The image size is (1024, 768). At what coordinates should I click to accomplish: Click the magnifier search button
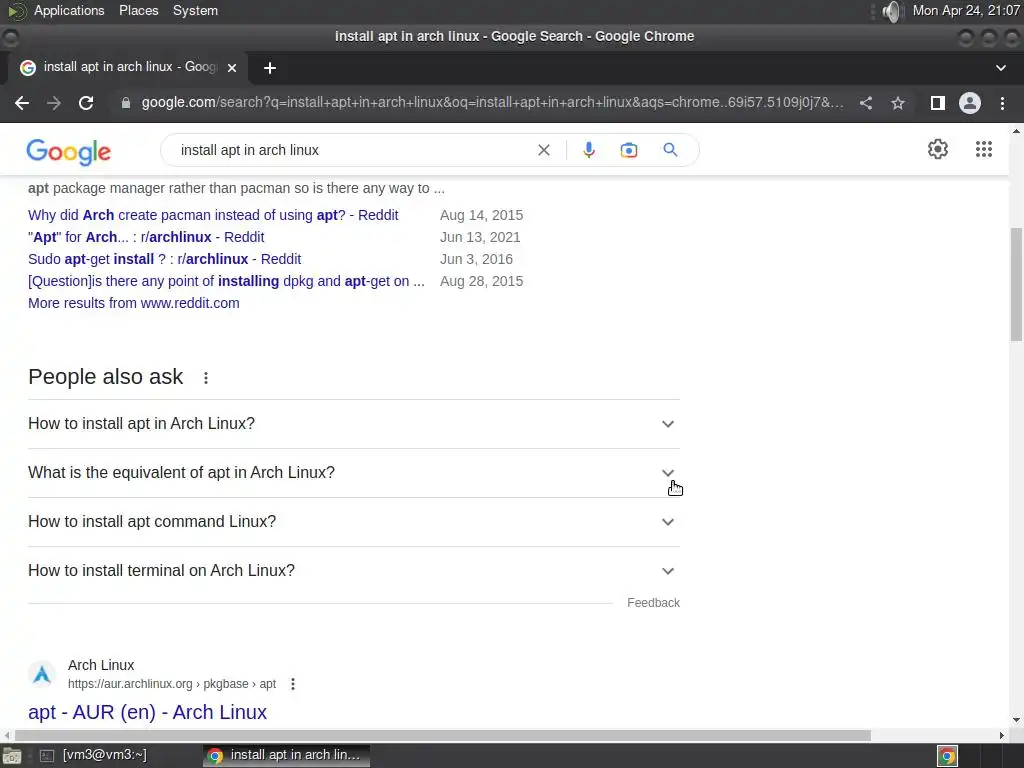pyautogui.click(x=670, y=150)
